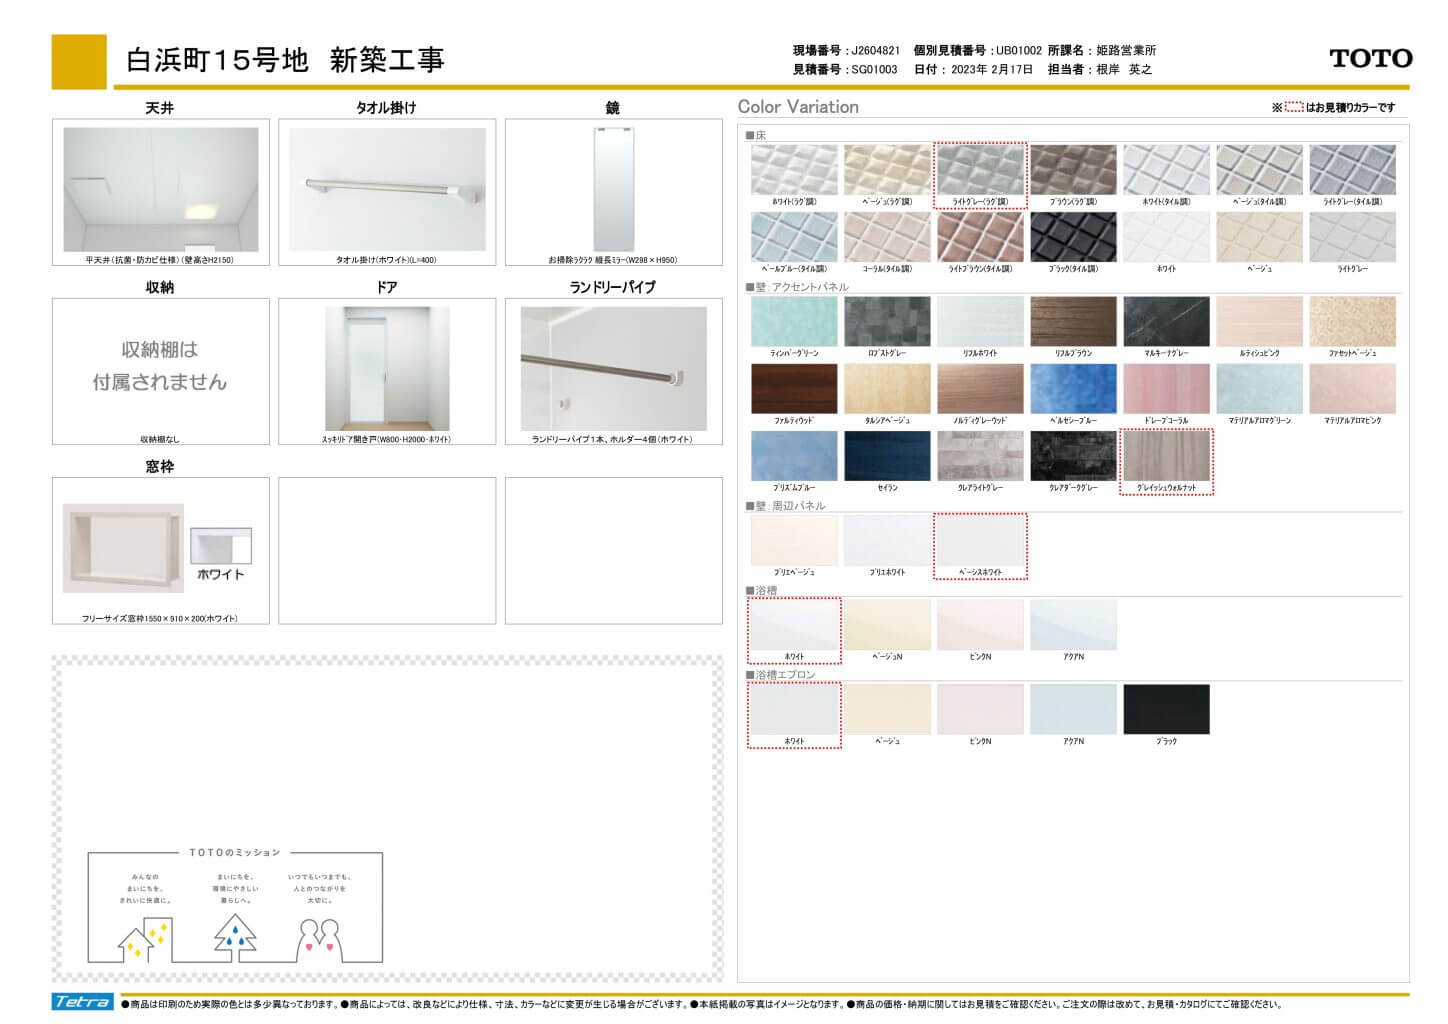Click the sparkling house mission icon
This screenshot has height=1024, width=1448.
(x=142, y=939)
